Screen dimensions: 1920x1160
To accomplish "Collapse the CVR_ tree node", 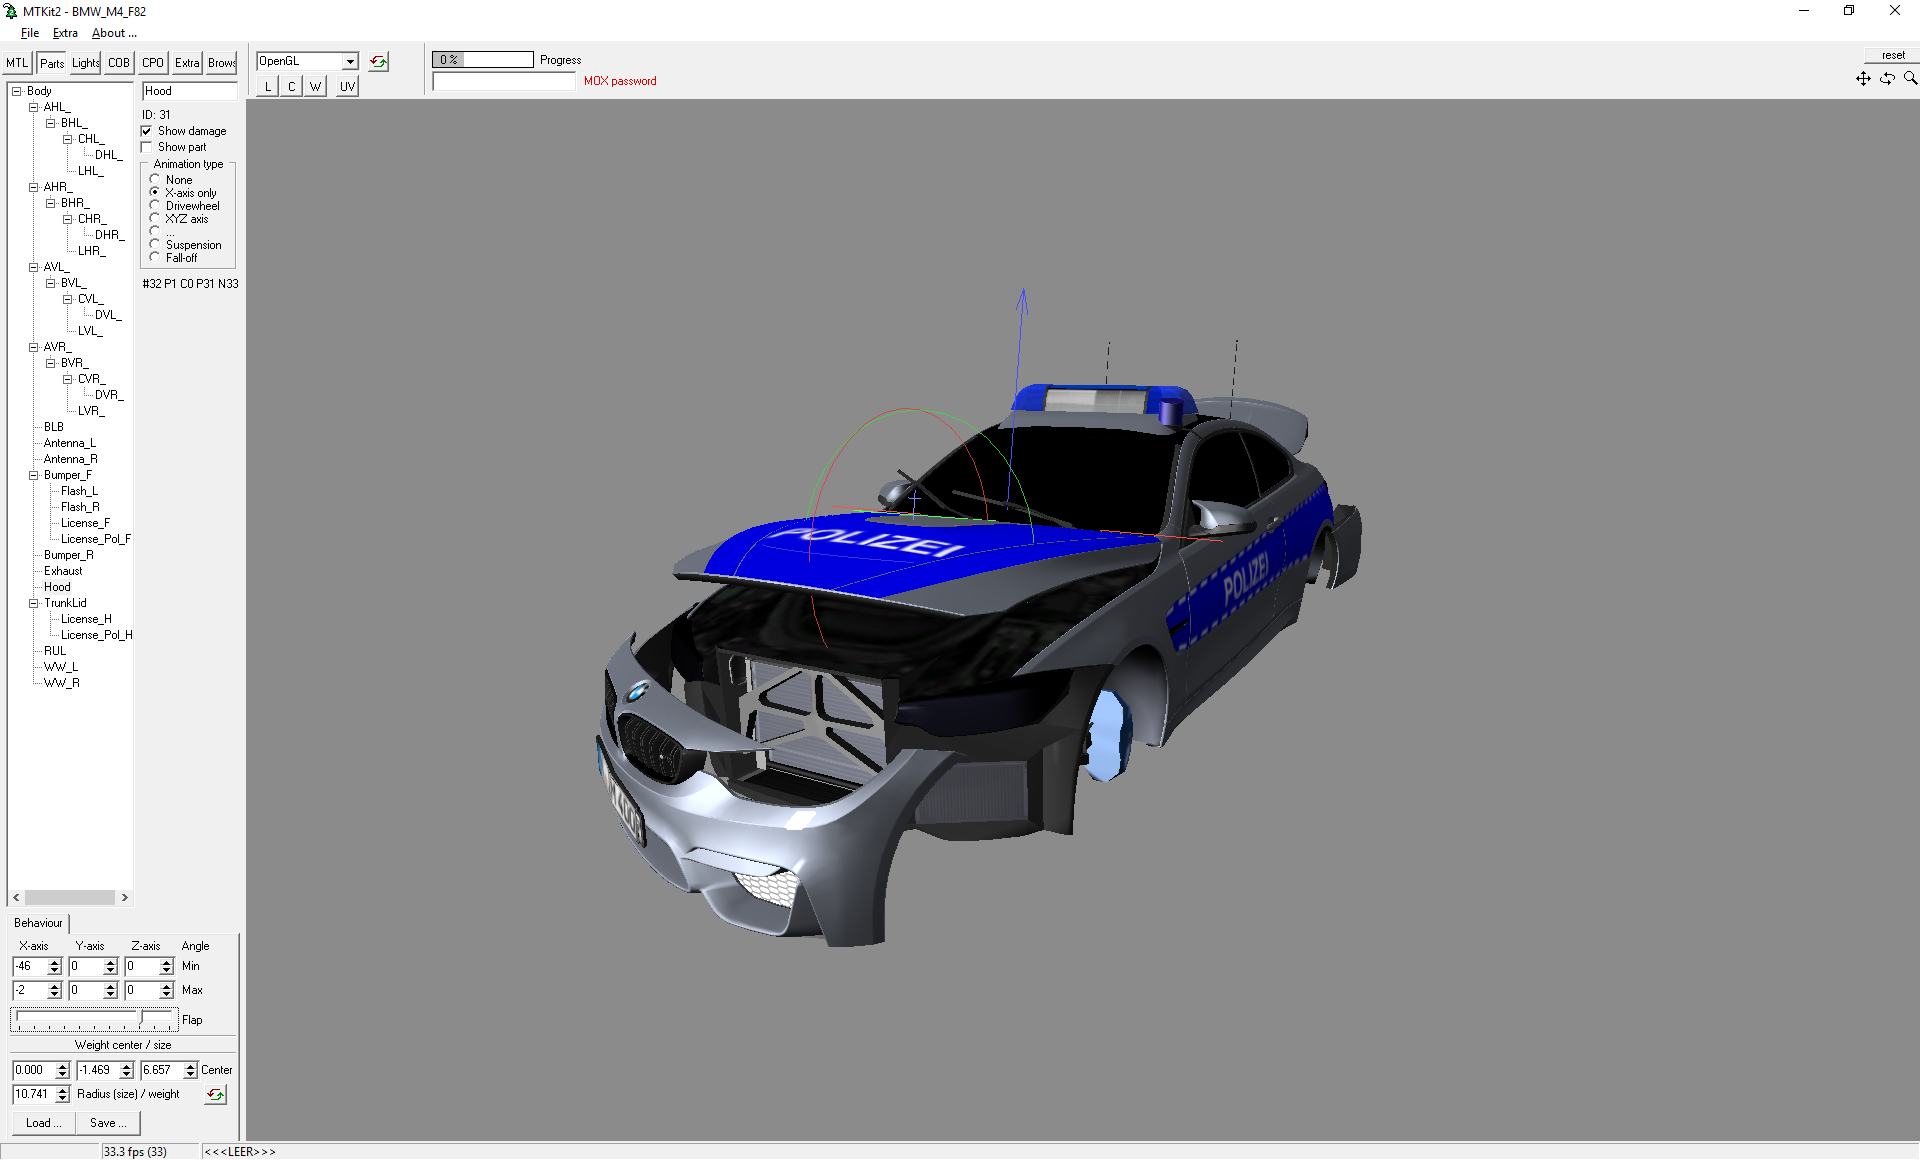I will pos(67,379).
